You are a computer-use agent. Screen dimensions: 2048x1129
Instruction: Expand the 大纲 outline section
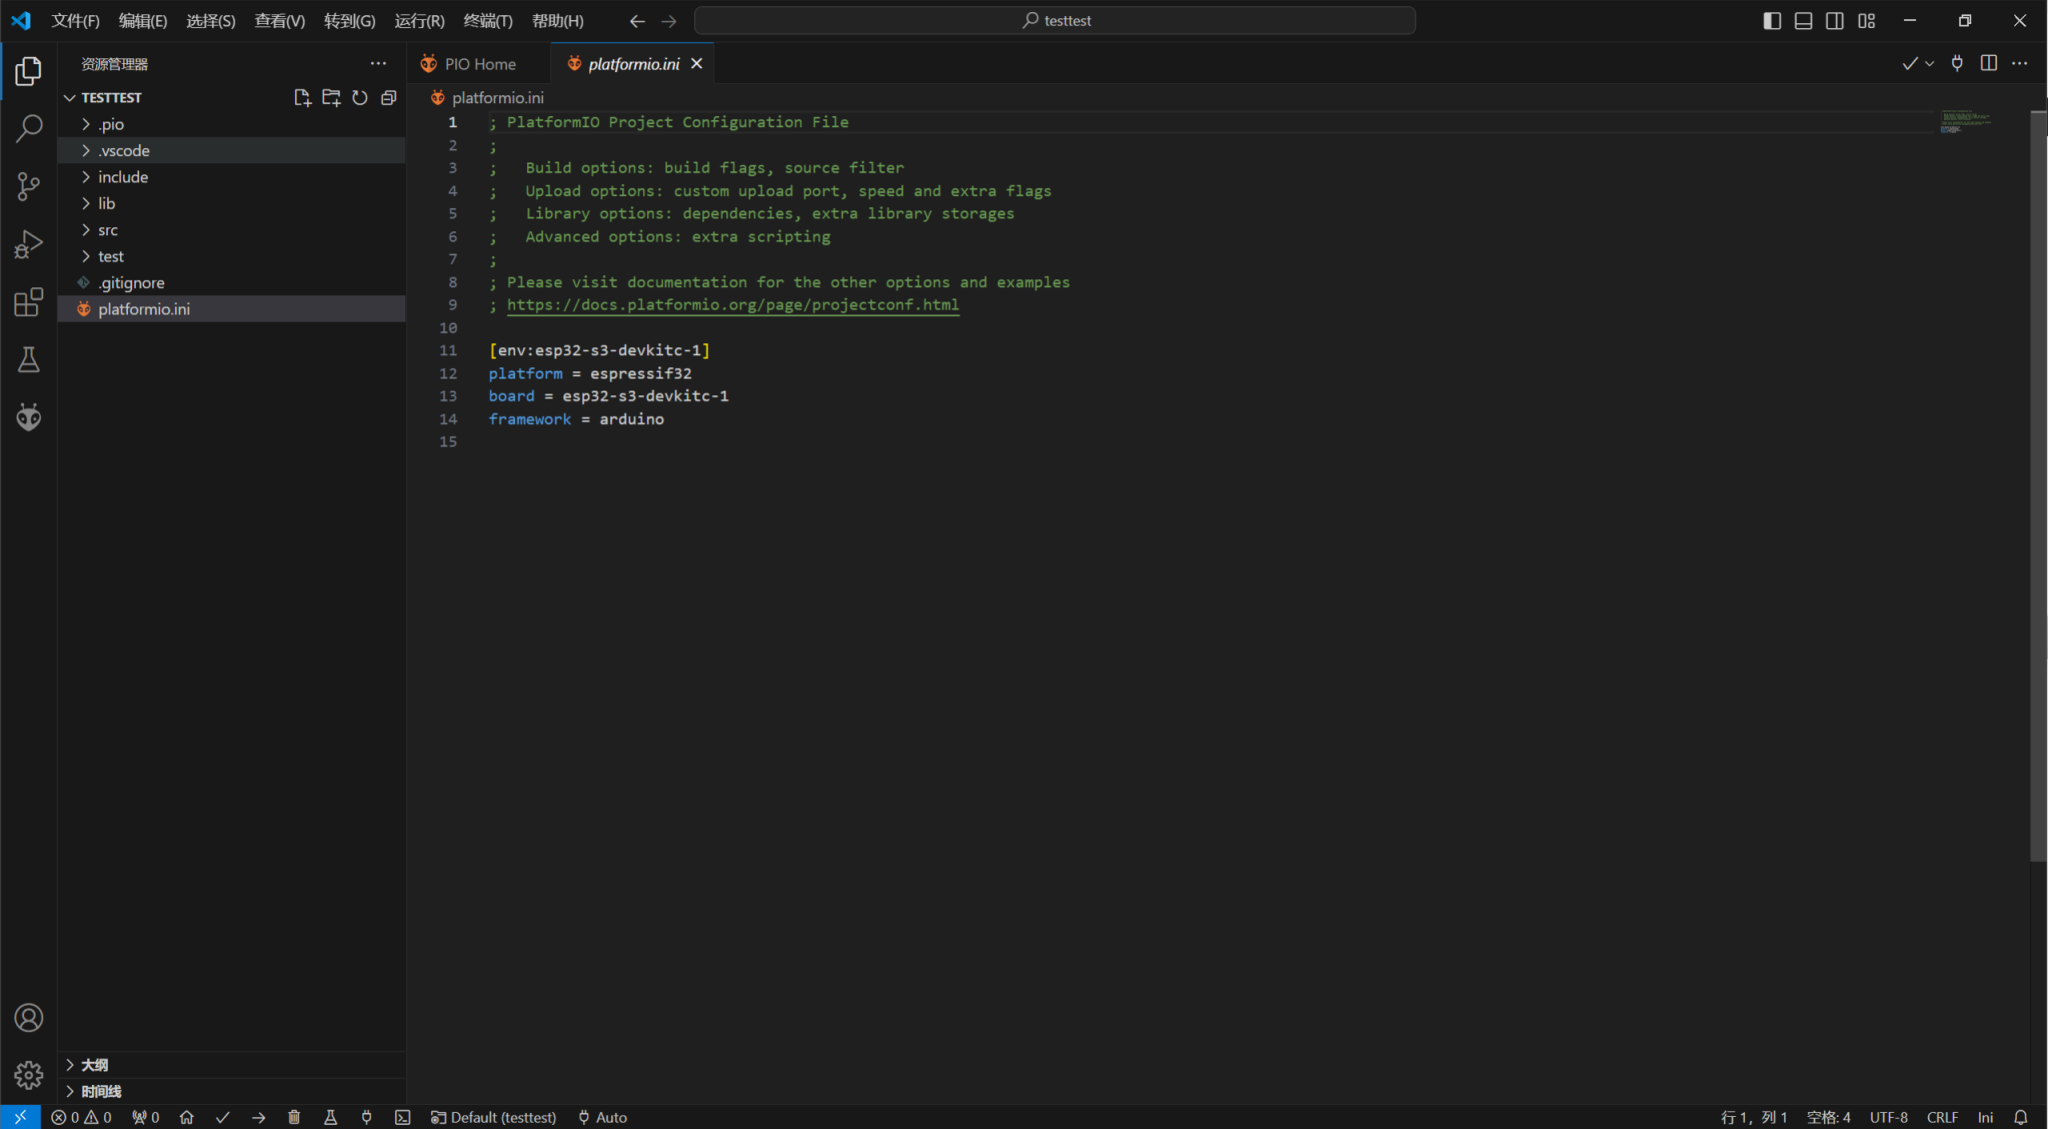(x=94, y=1064)
